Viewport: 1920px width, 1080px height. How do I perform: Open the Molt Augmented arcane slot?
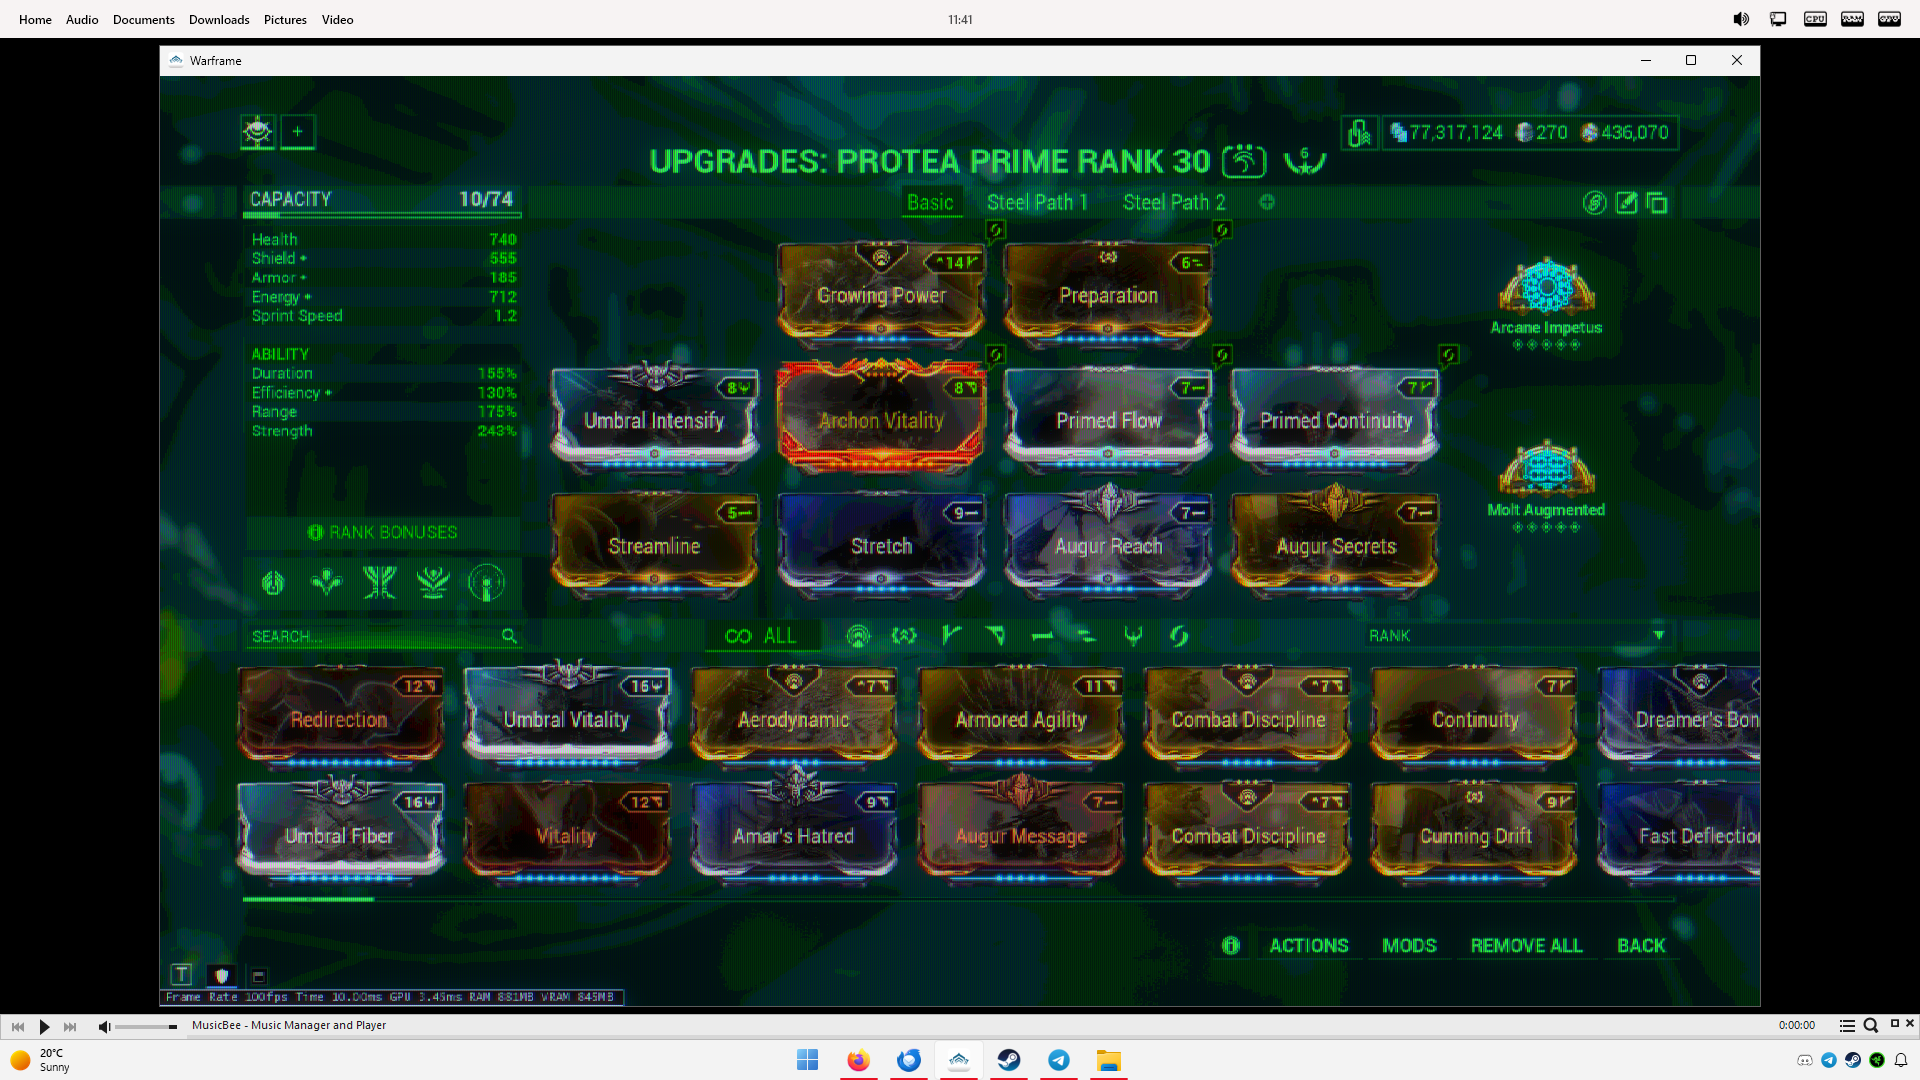point(1546,471)
